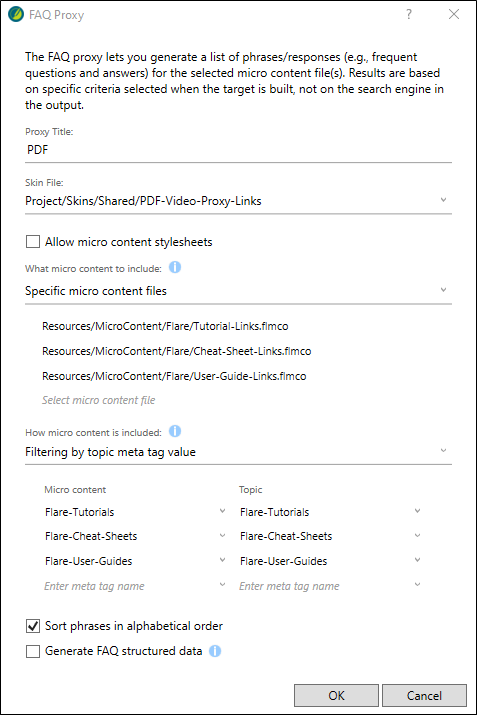Click the info icon next to Generate FAQ structured data
The height and width of the screenshot is (715, 477).
(x=215, y=651)
